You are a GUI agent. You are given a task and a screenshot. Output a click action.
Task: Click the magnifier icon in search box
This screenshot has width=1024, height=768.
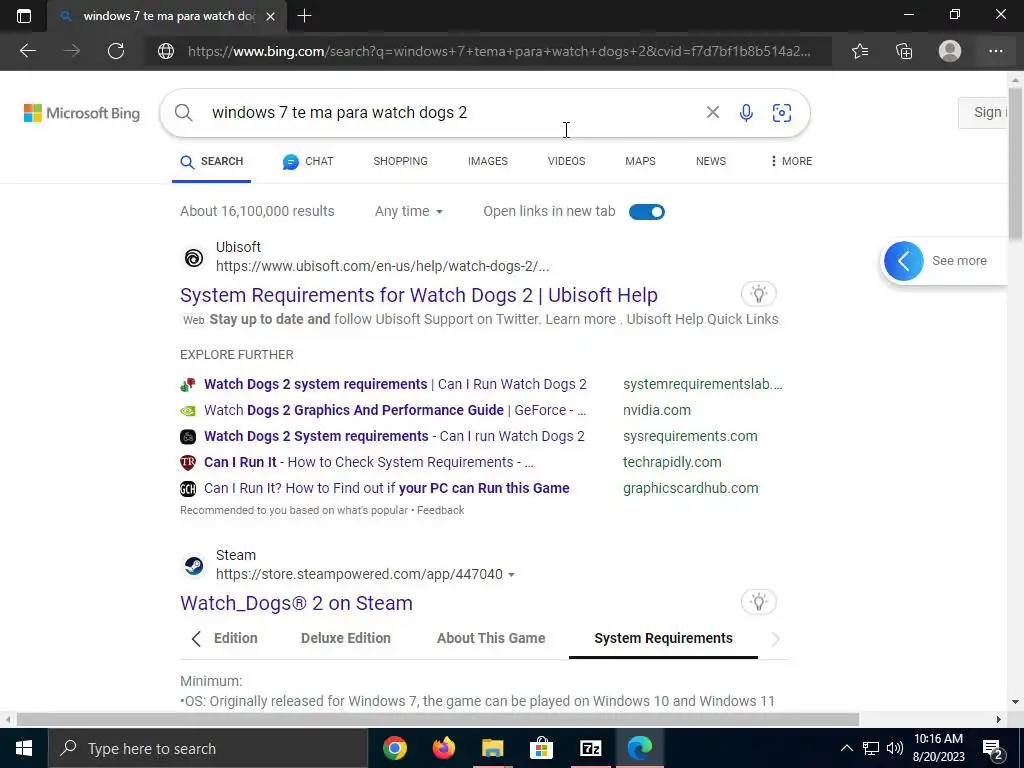coord(184,112)
